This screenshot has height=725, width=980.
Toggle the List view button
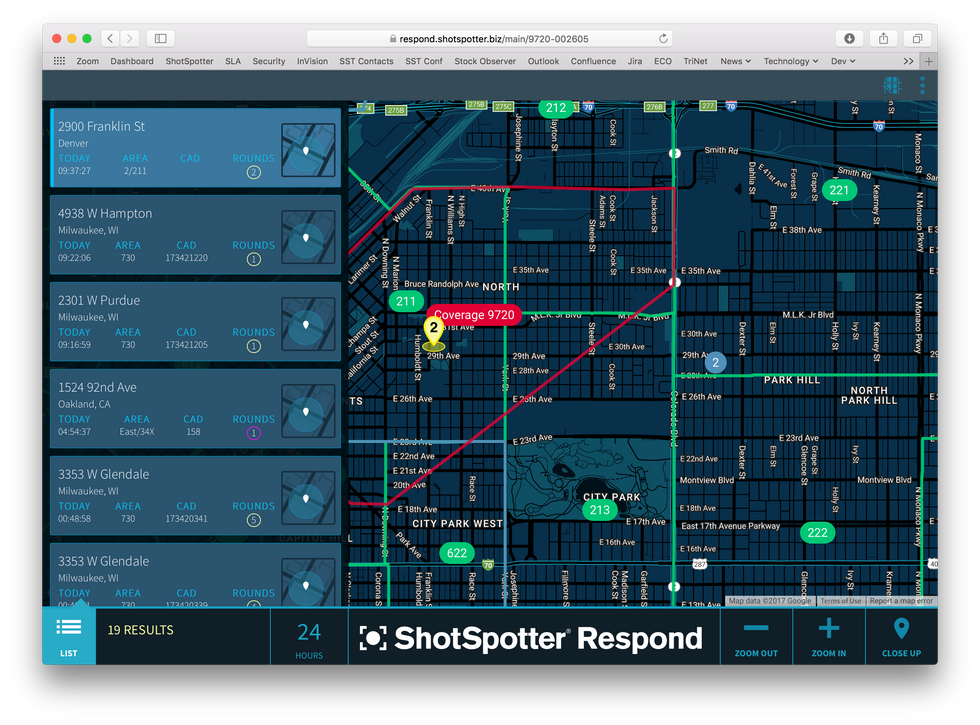click(69, 636)
